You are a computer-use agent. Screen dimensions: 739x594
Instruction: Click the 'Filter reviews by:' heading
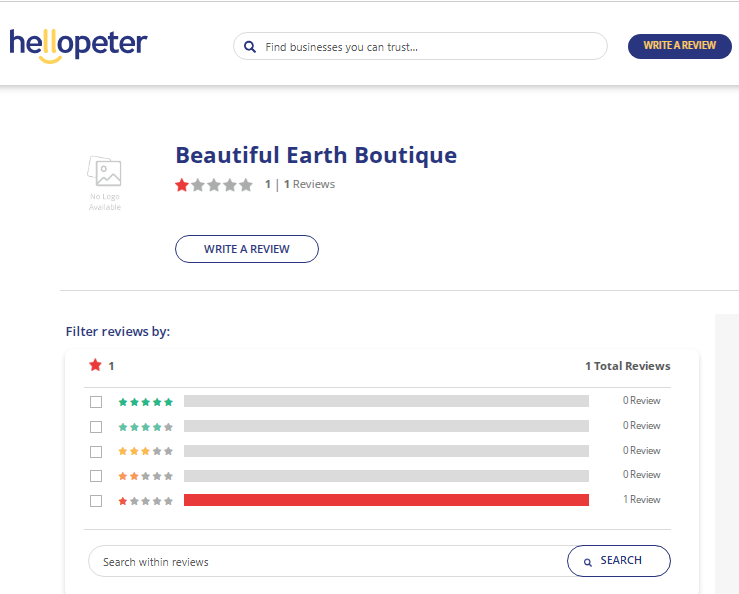[x=118, y=332]
